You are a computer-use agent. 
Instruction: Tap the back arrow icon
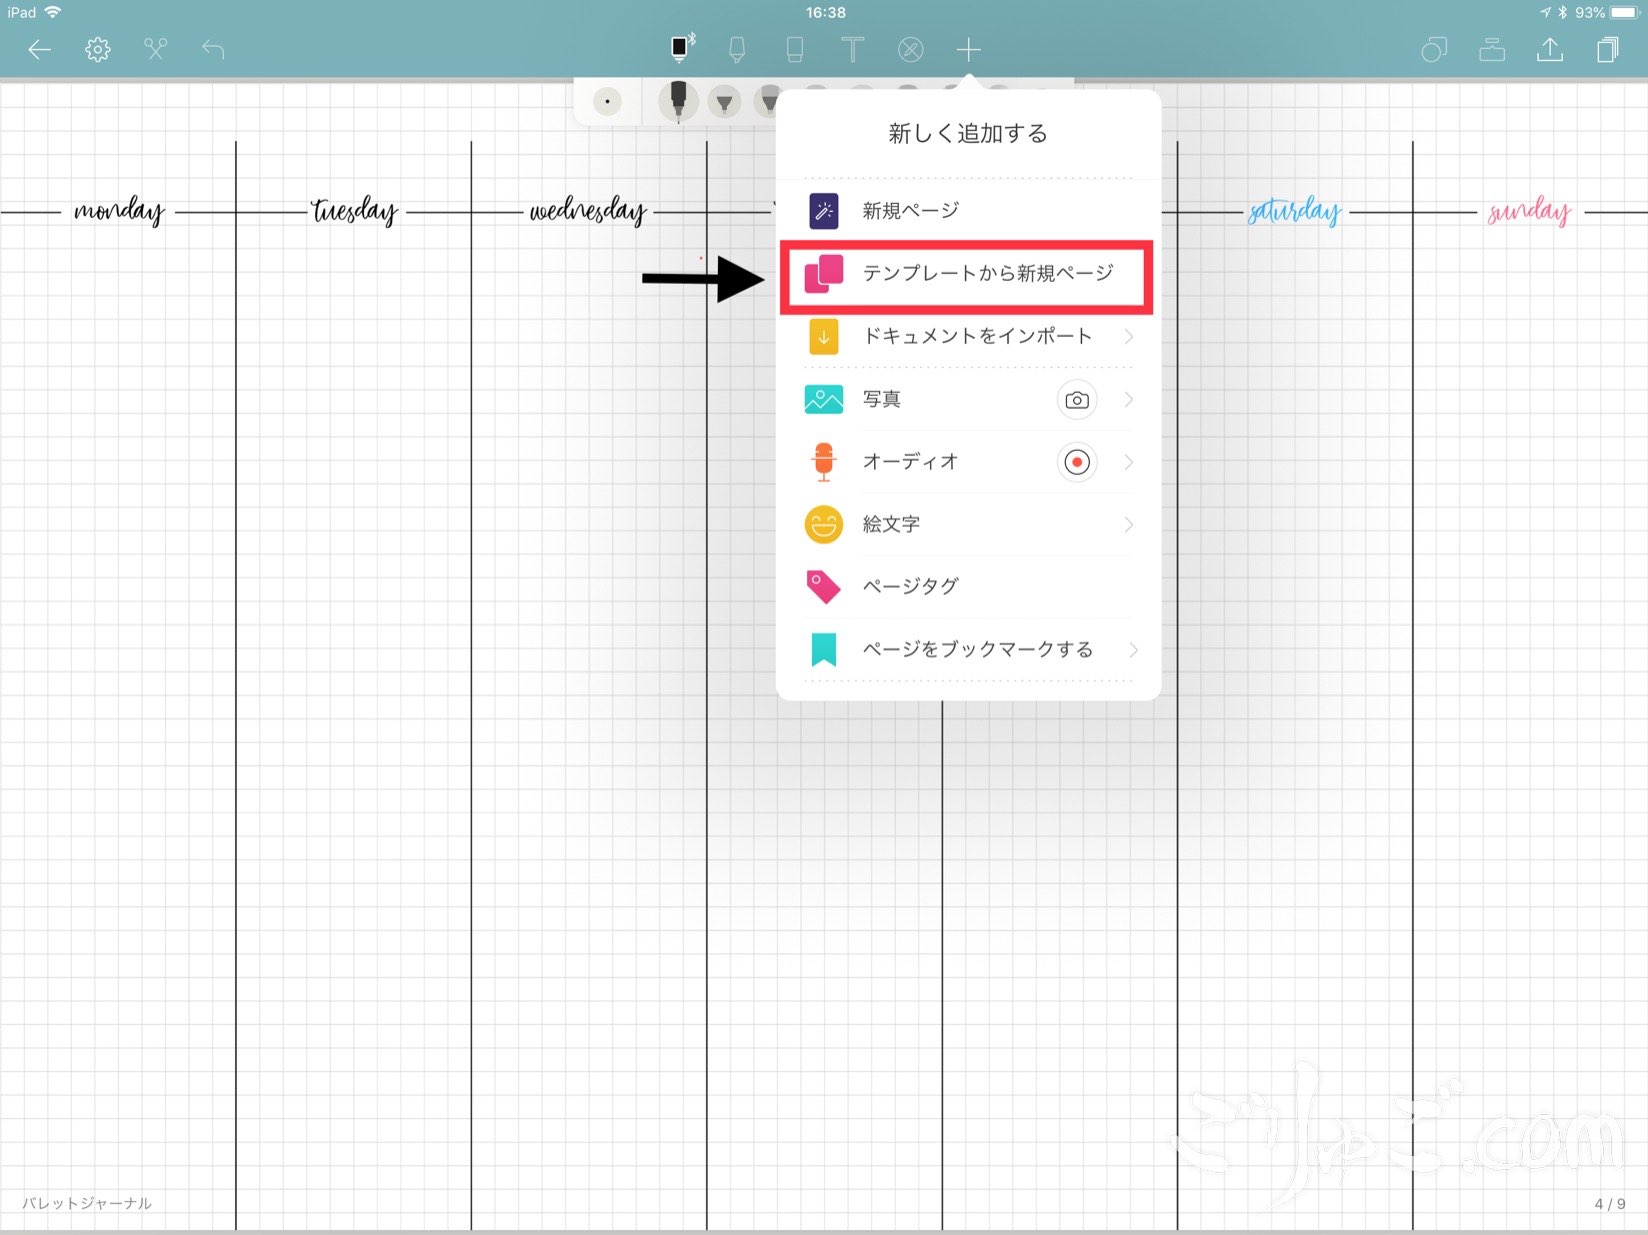tap(39, 49)
